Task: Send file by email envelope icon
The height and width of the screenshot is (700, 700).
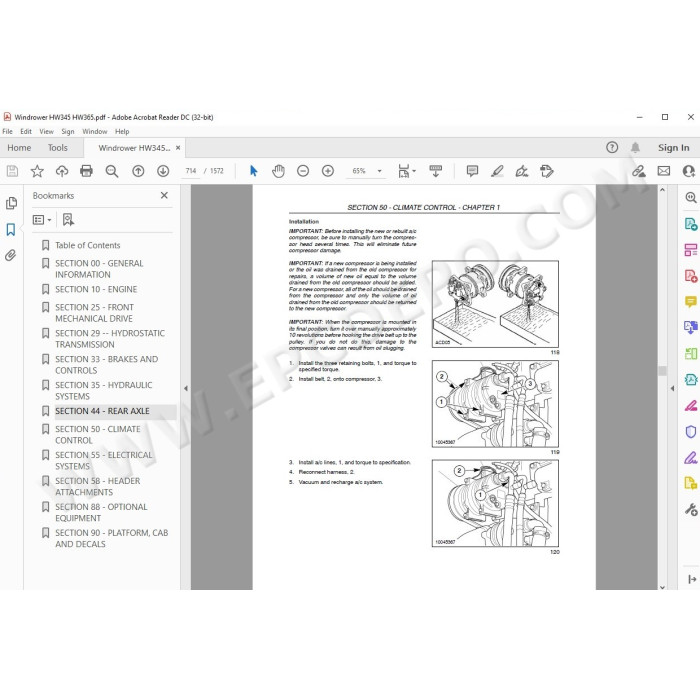Action: click(x=663, y=171)
